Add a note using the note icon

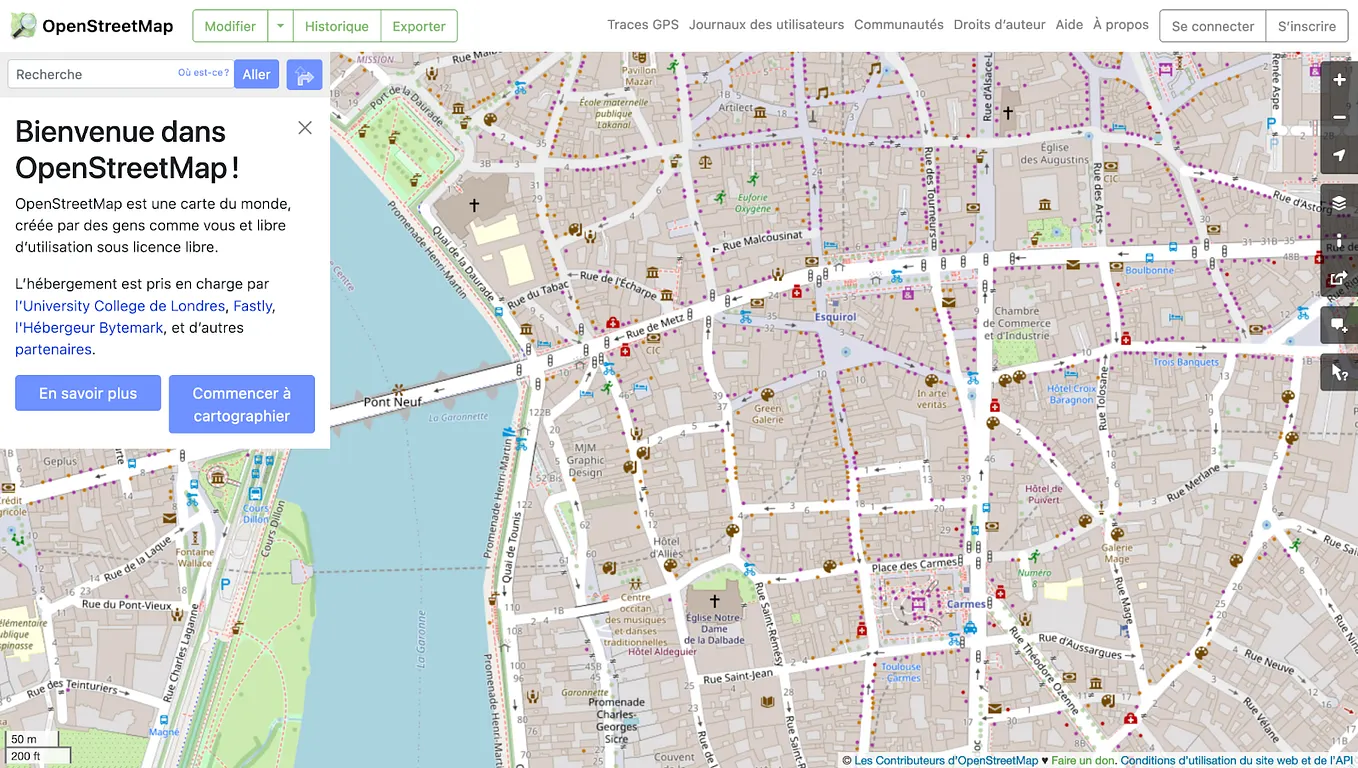(x=1338, y=324)
